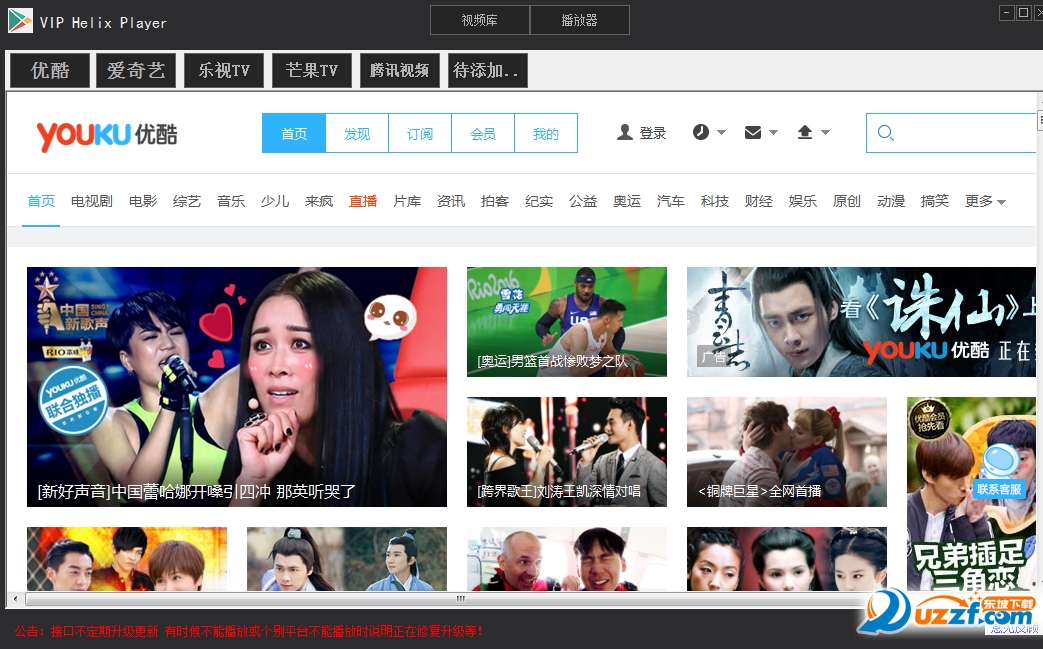Select the 爱奇艺 platform button
The image size is (1043, 649).
[136, 70]
